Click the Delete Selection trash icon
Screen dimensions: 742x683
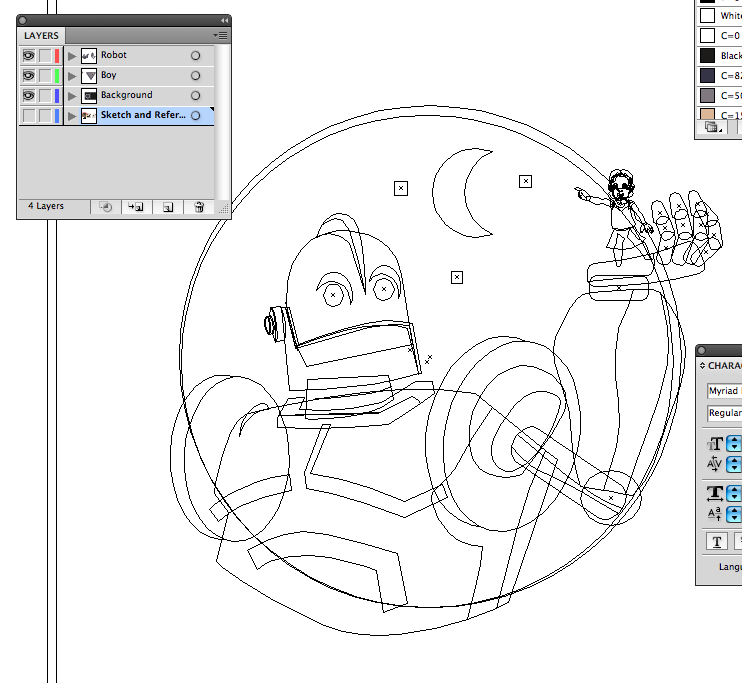click(199, 207)
